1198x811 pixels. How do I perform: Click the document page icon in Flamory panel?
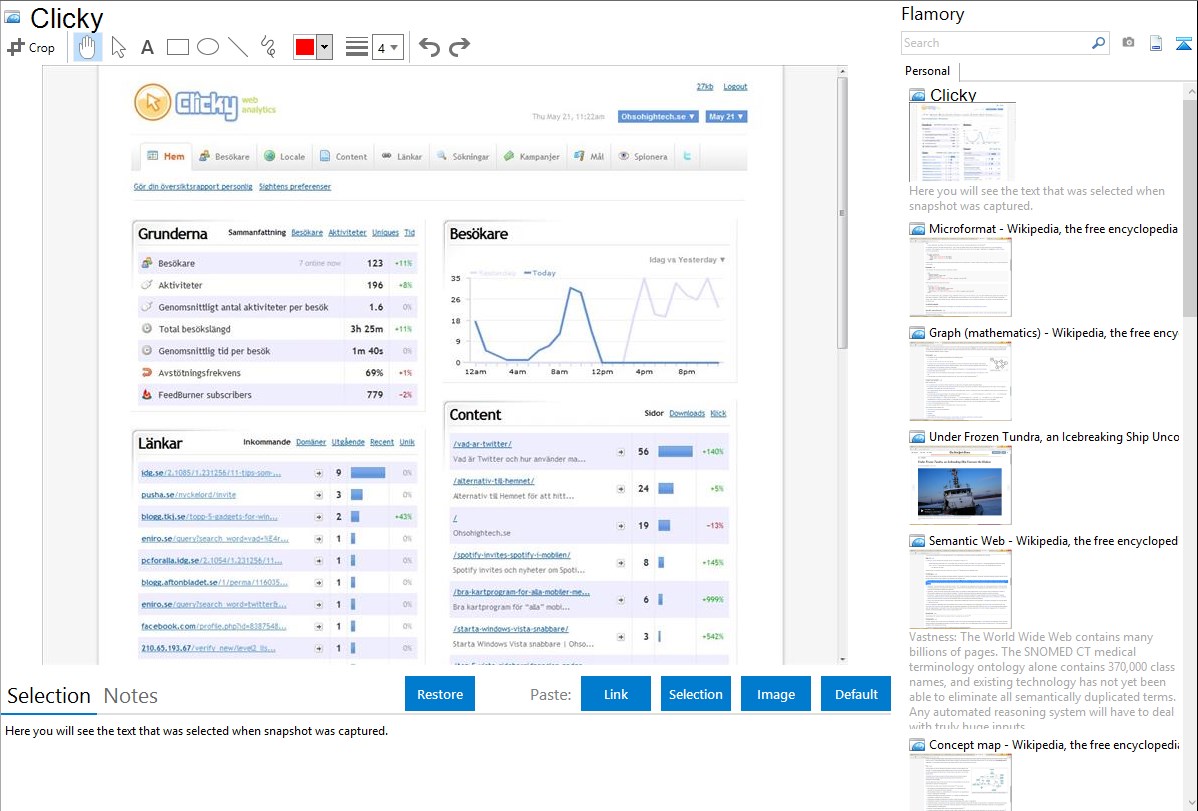coord(1156,43)
